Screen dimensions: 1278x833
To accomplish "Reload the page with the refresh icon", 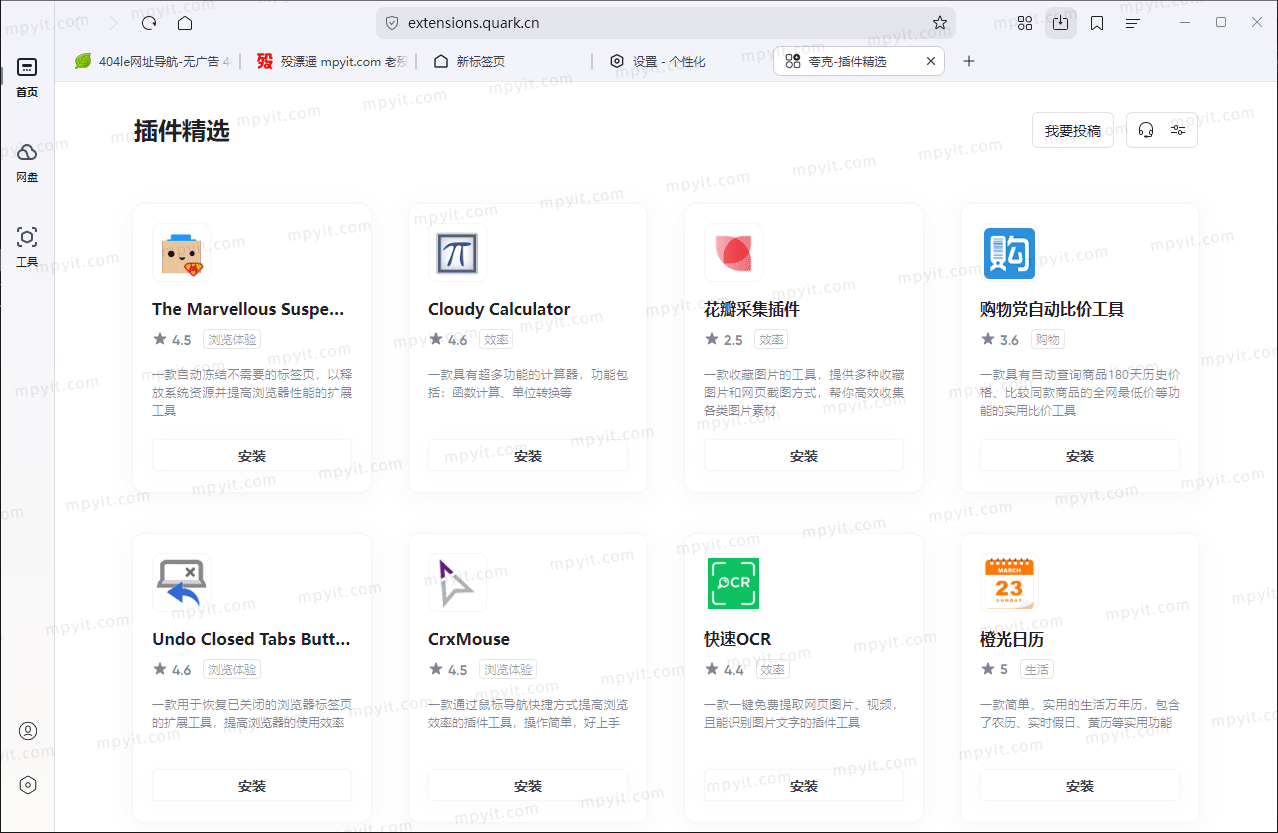I will point(148,21).
